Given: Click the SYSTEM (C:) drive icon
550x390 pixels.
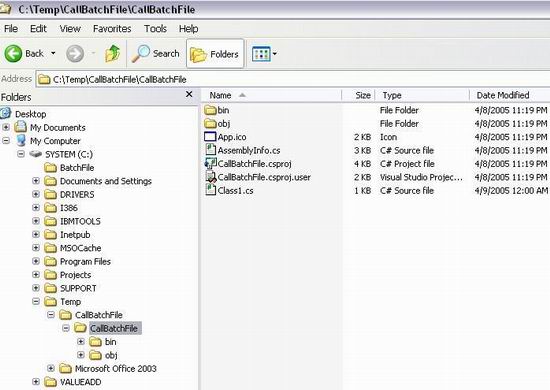Looking at the screenshot, I should [x=36, y=154].
